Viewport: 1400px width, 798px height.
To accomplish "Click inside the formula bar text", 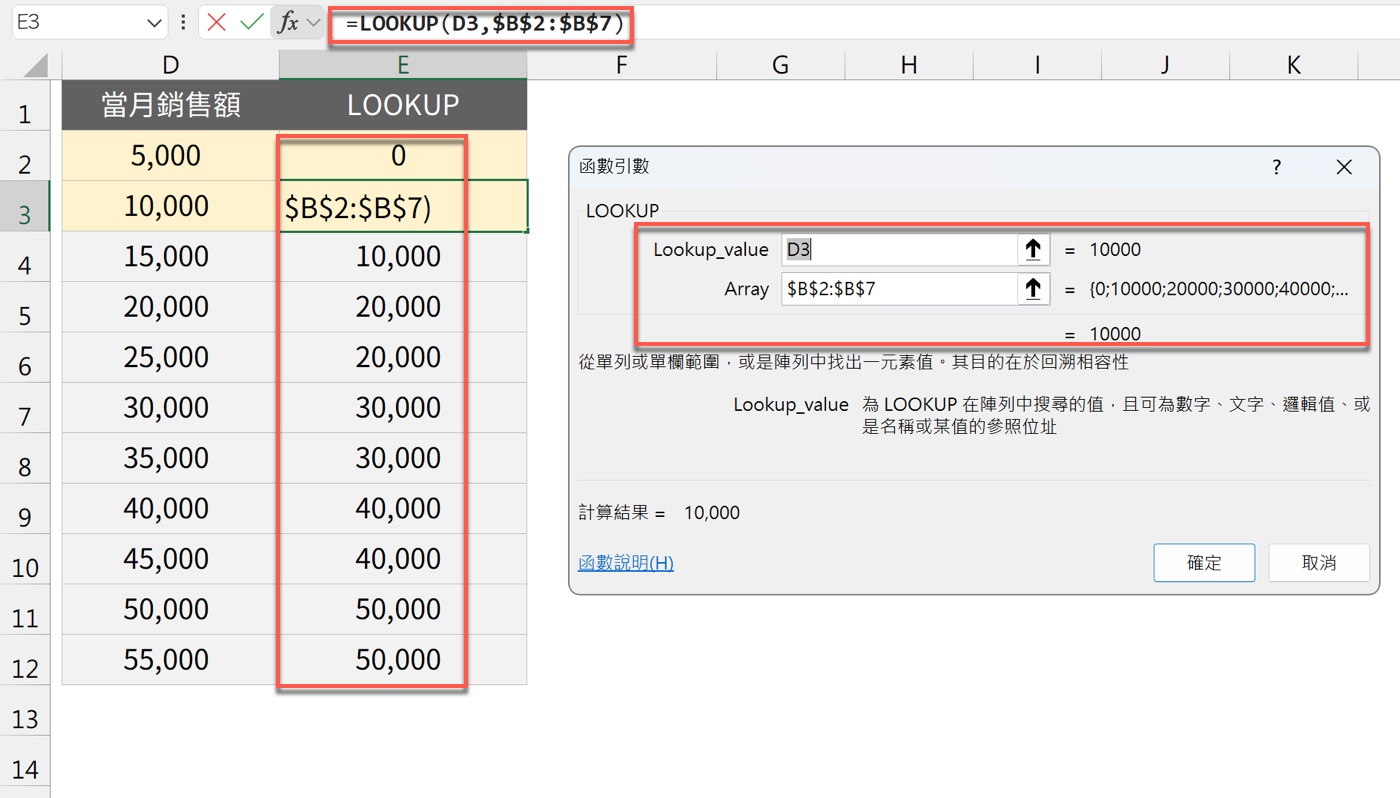I will point(486,24).
